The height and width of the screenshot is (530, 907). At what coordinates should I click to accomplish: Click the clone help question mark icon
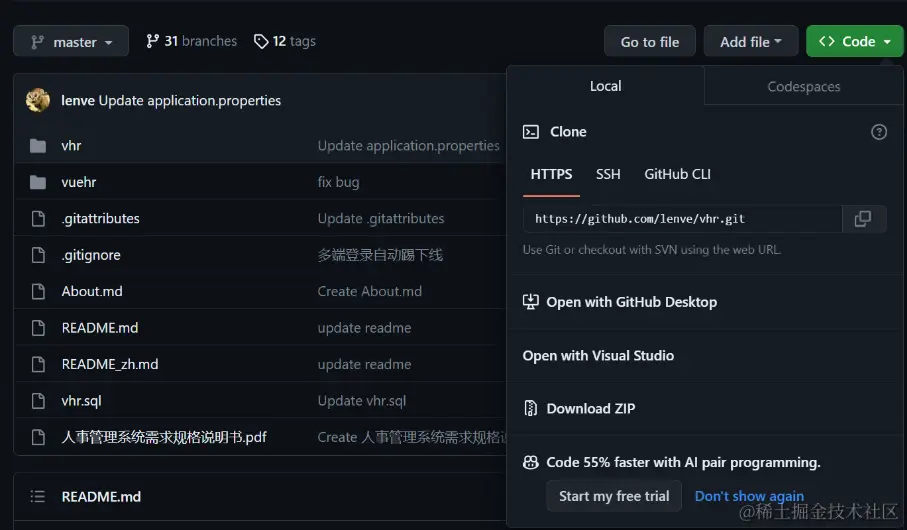879,132
